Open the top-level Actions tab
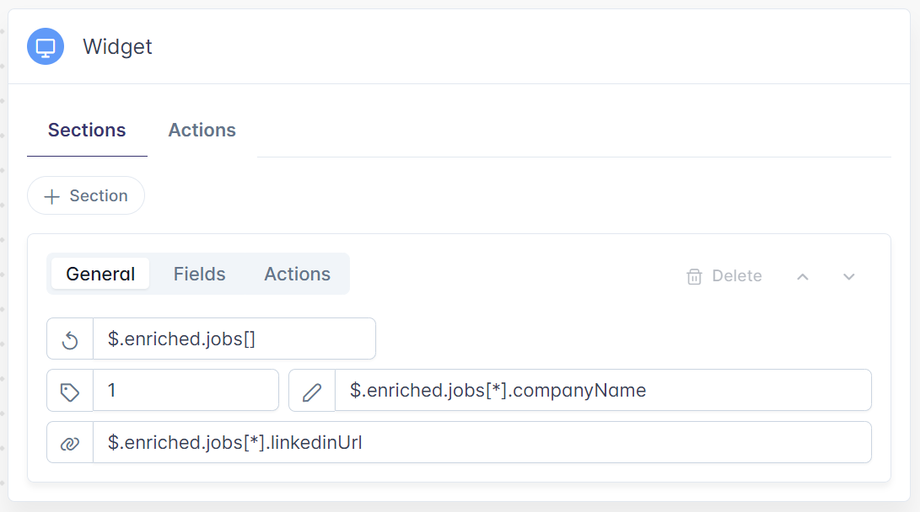The width and height of the screenshot is (920, 512). click(x=202, y=131)
